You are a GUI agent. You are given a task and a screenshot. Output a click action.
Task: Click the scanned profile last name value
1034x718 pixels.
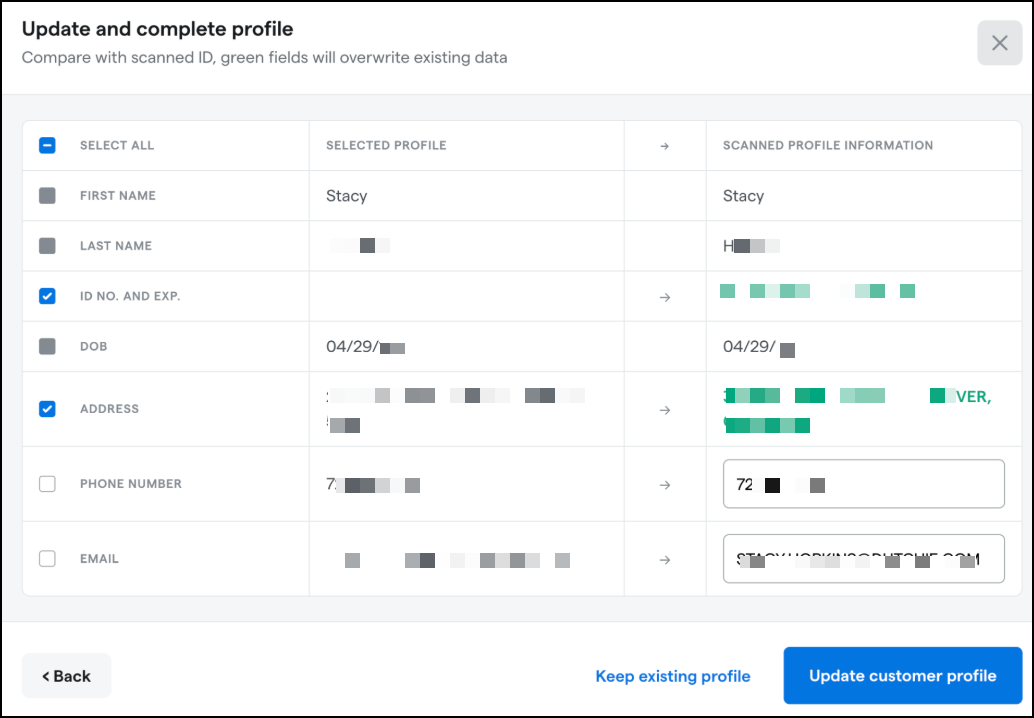[751, 246]
